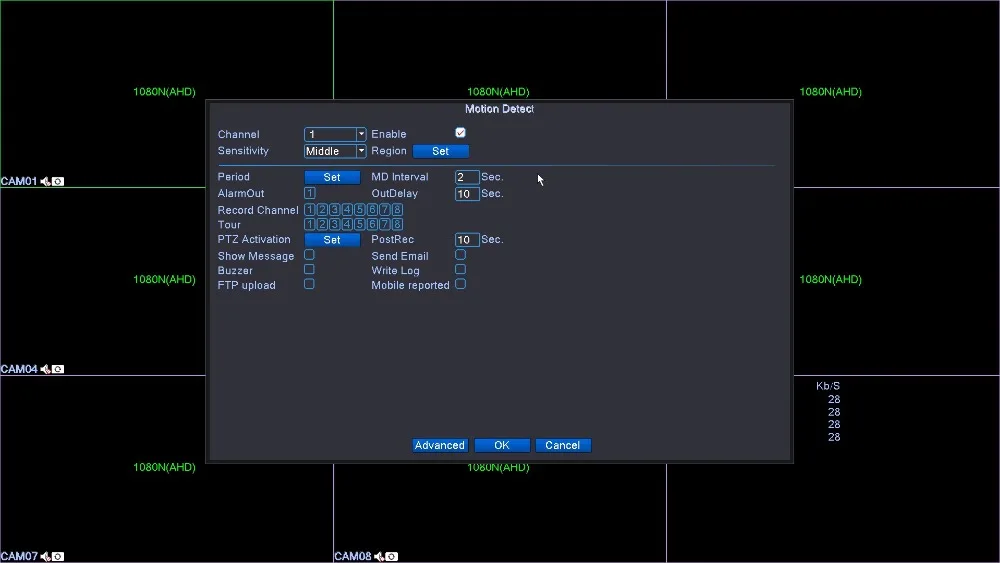Toggle Record Channel 6 box
This screenshot has height=563, width=1000.
click(372, 209)
